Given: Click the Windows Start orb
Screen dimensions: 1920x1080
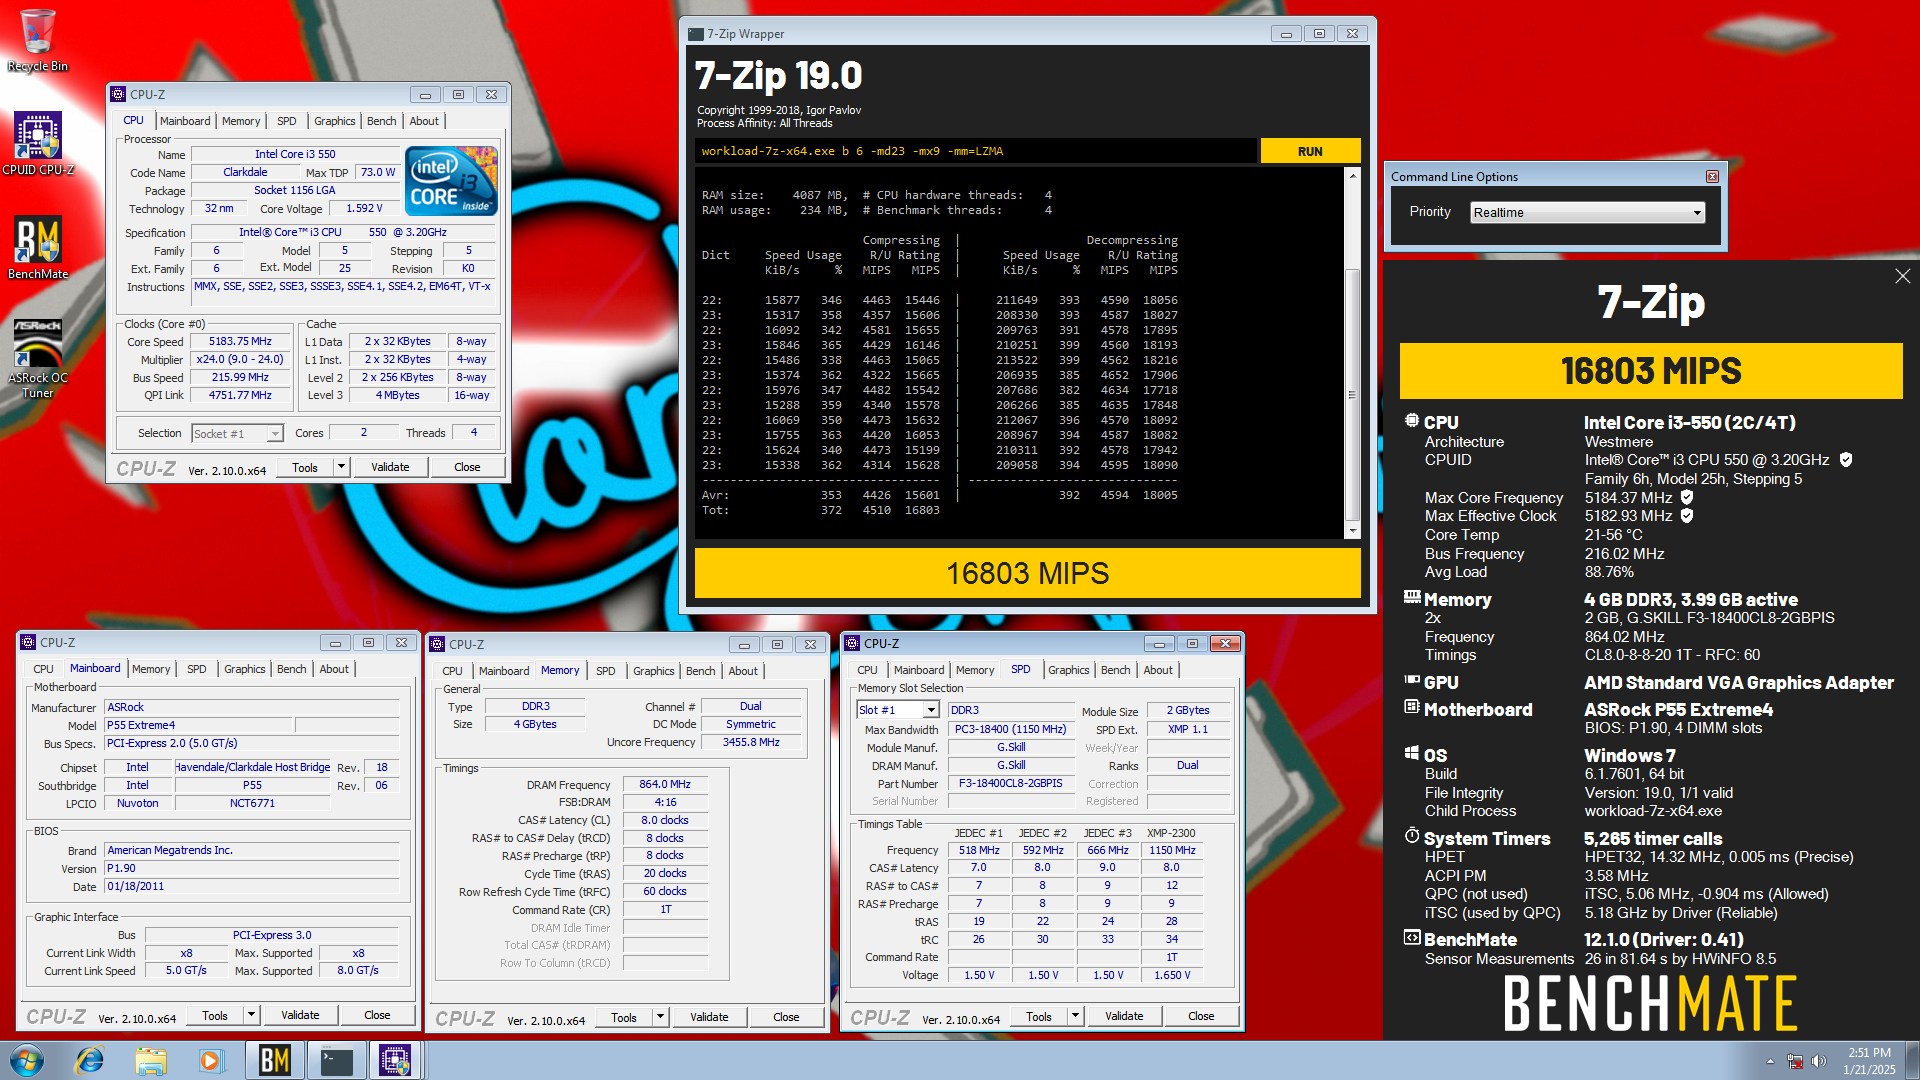Looking at the screenshot, I should pos(26,1060).
